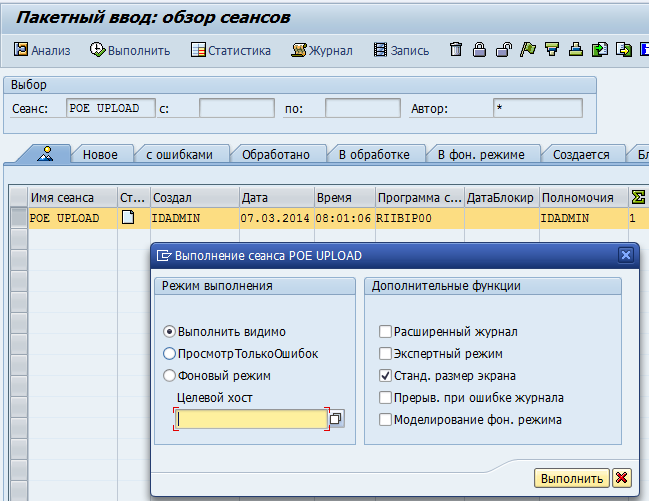Switch to the Создается tab
This screenshot has width=649, height=501.
581,154
